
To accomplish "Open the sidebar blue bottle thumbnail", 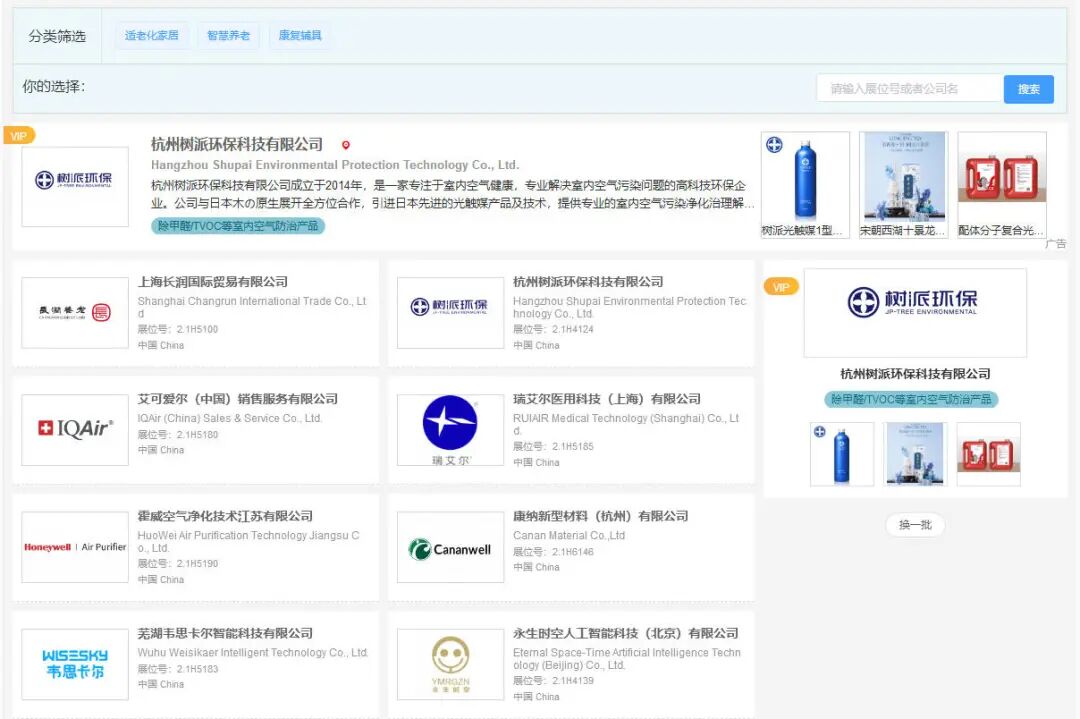I will pyautogui.click(x=842, y=455).
